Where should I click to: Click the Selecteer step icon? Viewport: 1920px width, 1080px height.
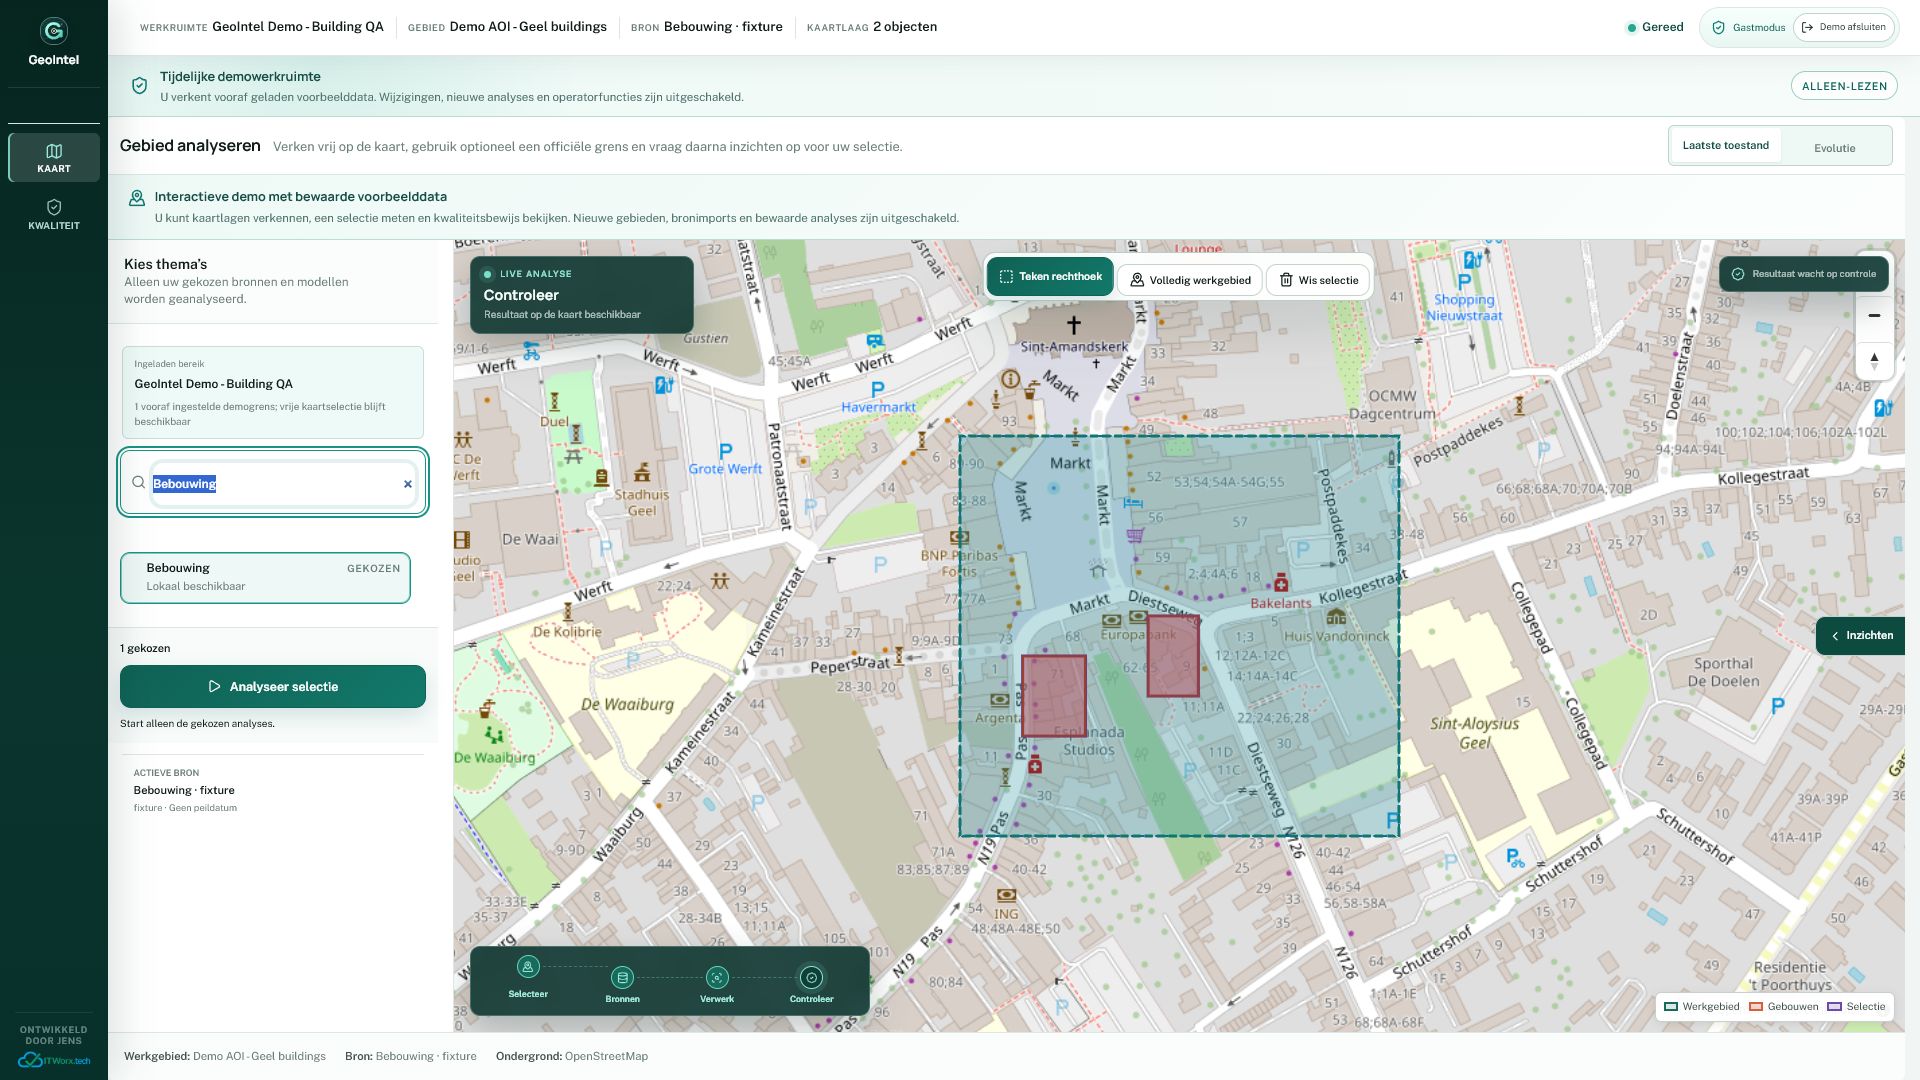pyautogui.click(x=528, y=967)
